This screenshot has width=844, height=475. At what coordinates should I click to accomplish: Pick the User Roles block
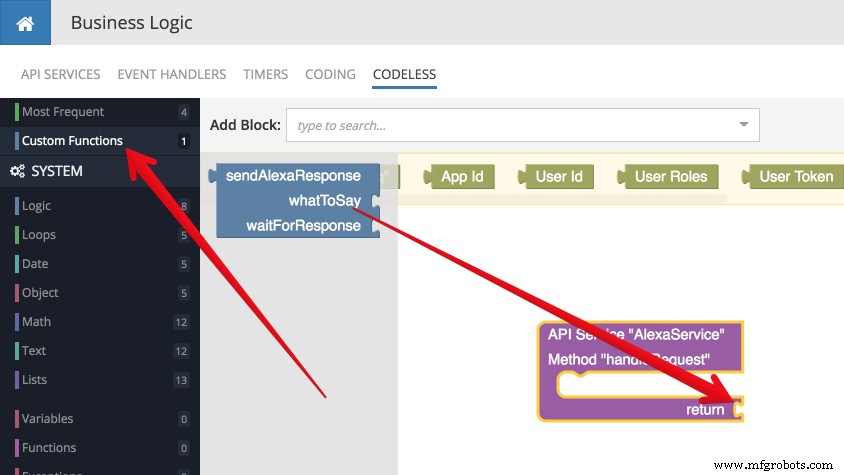tap(670, 177)
